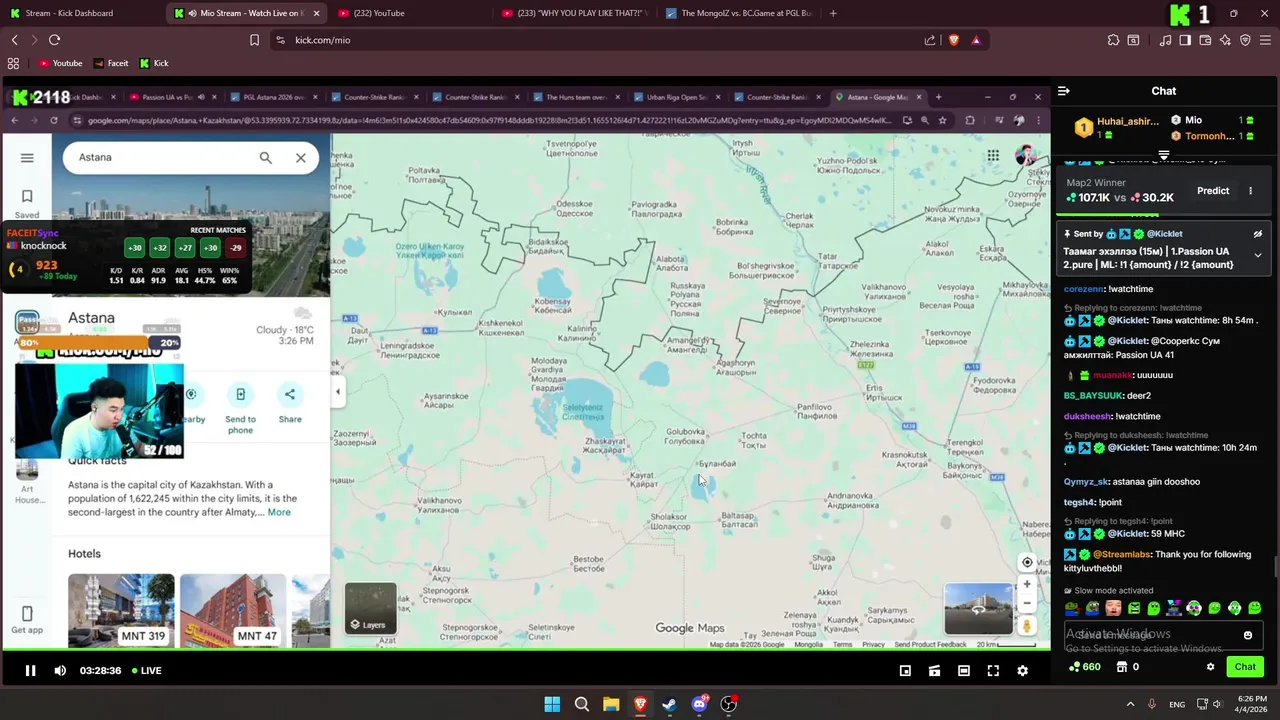Screen dimensions: 1280x720
Task: Zoom in the map with plus
Action: [1027, 585]
